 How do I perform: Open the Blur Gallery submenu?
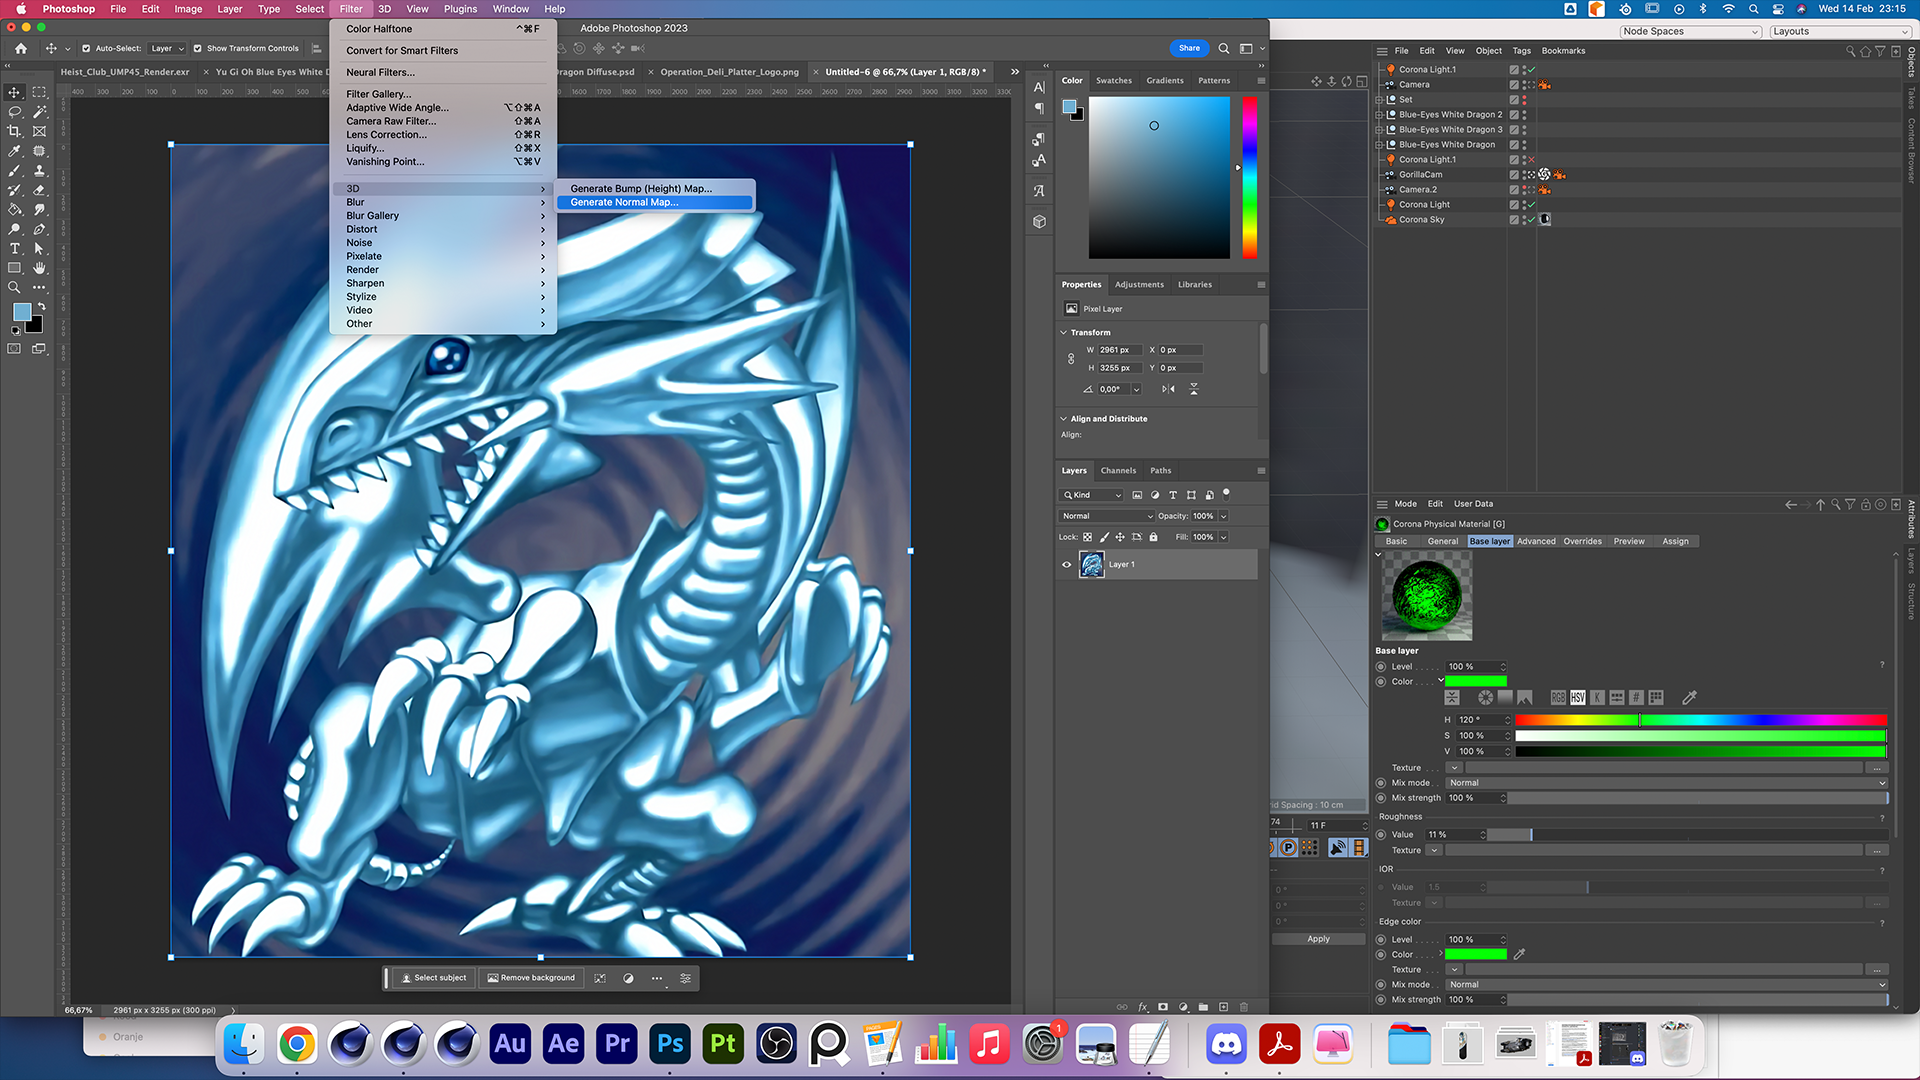coord(445,216)
